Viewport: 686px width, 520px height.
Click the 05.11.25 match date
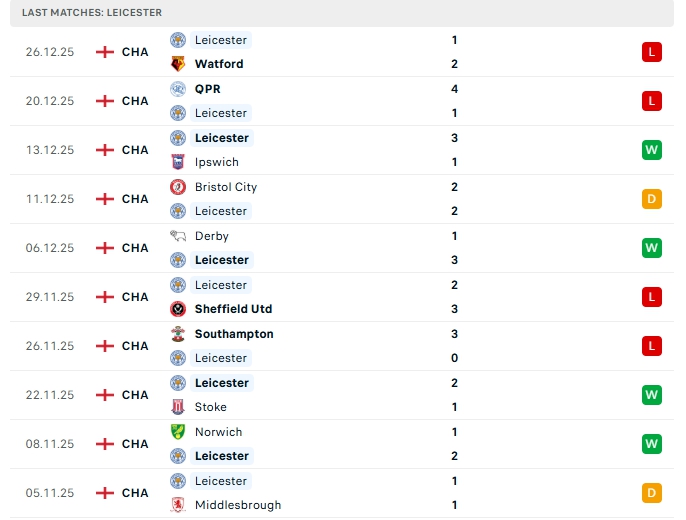[x=50, y=493]
